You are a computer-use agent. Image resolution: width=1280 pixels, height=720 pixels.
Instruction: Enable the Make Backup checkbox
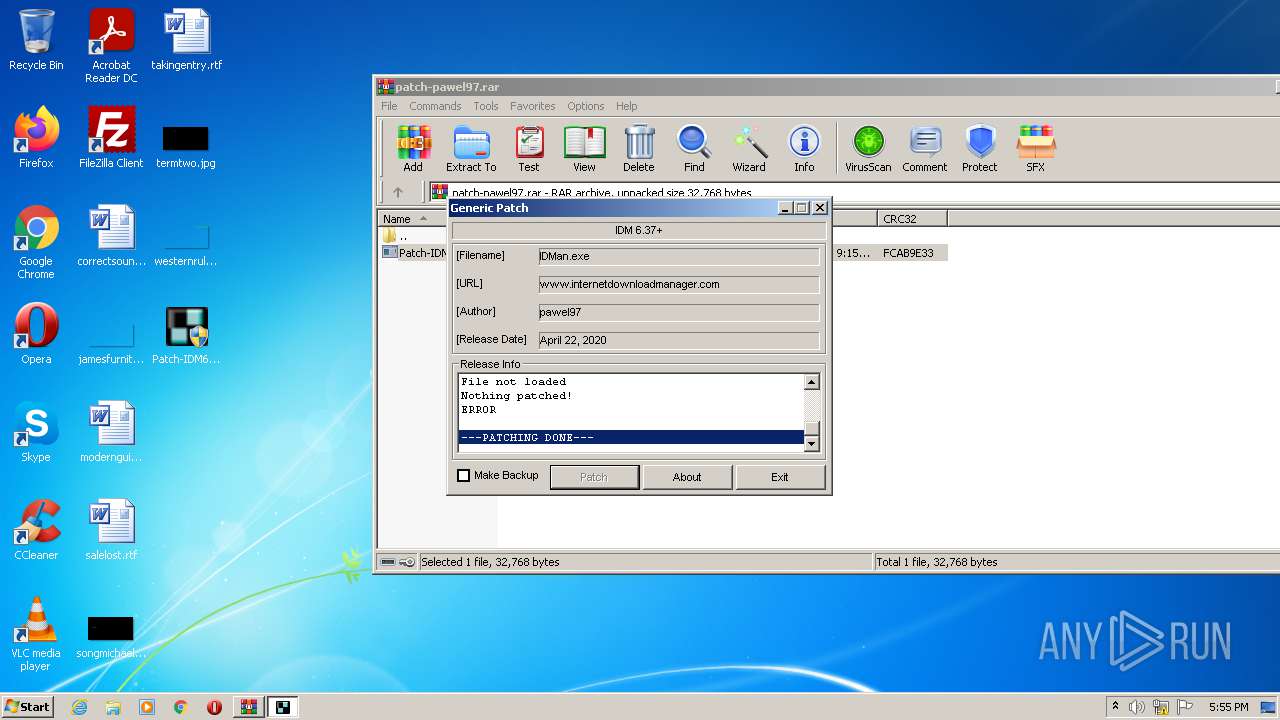[463, 476]
